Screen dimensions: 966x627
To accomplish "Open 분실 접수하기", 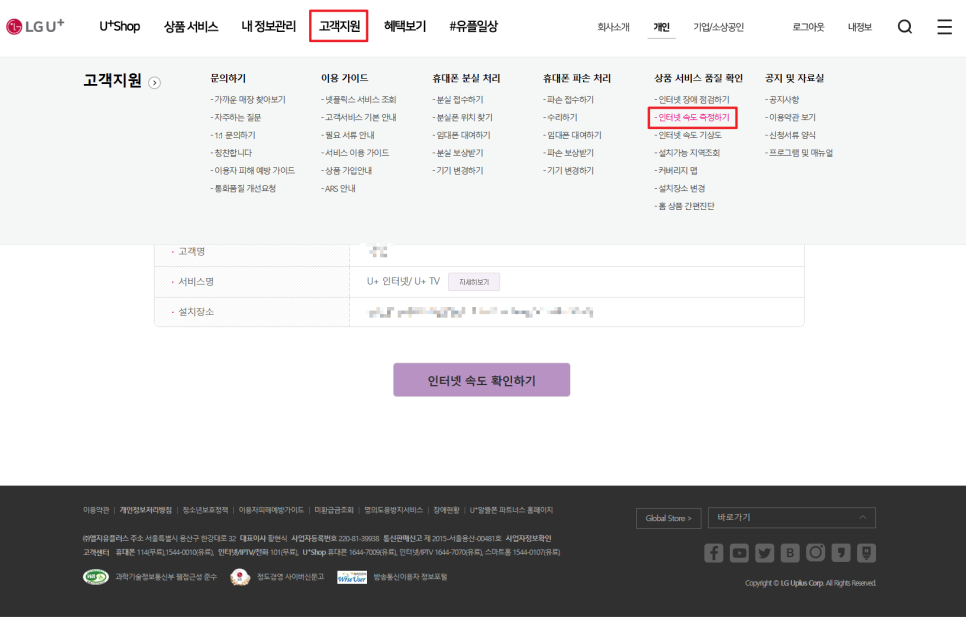I will point(458,100).
